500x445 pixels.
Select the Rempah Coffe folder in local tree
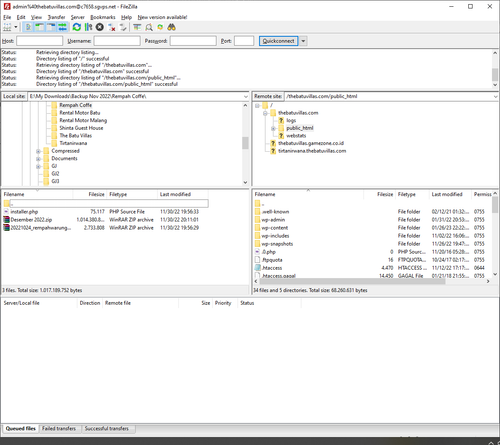(x=75, y=105)
